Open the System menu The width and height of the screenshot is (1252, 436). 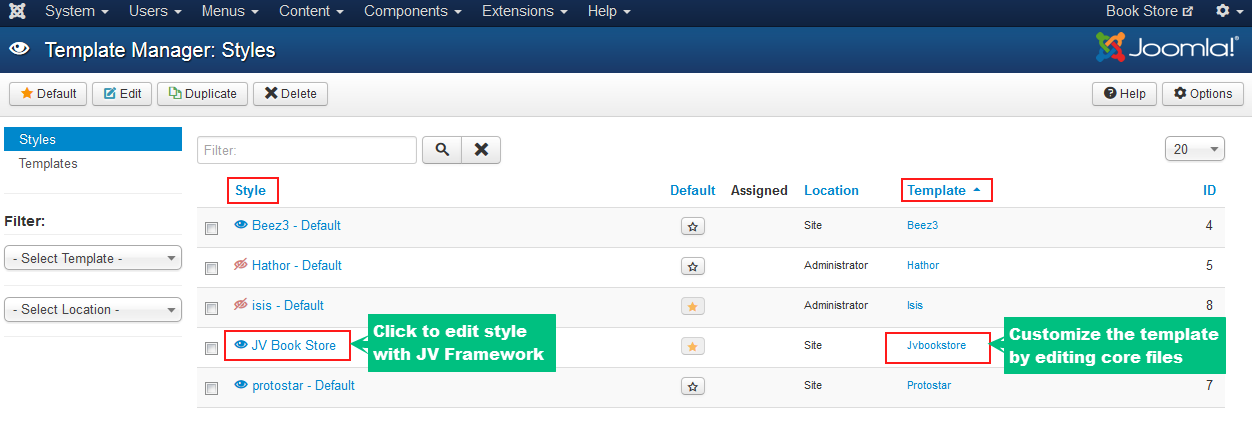[76, 11]
